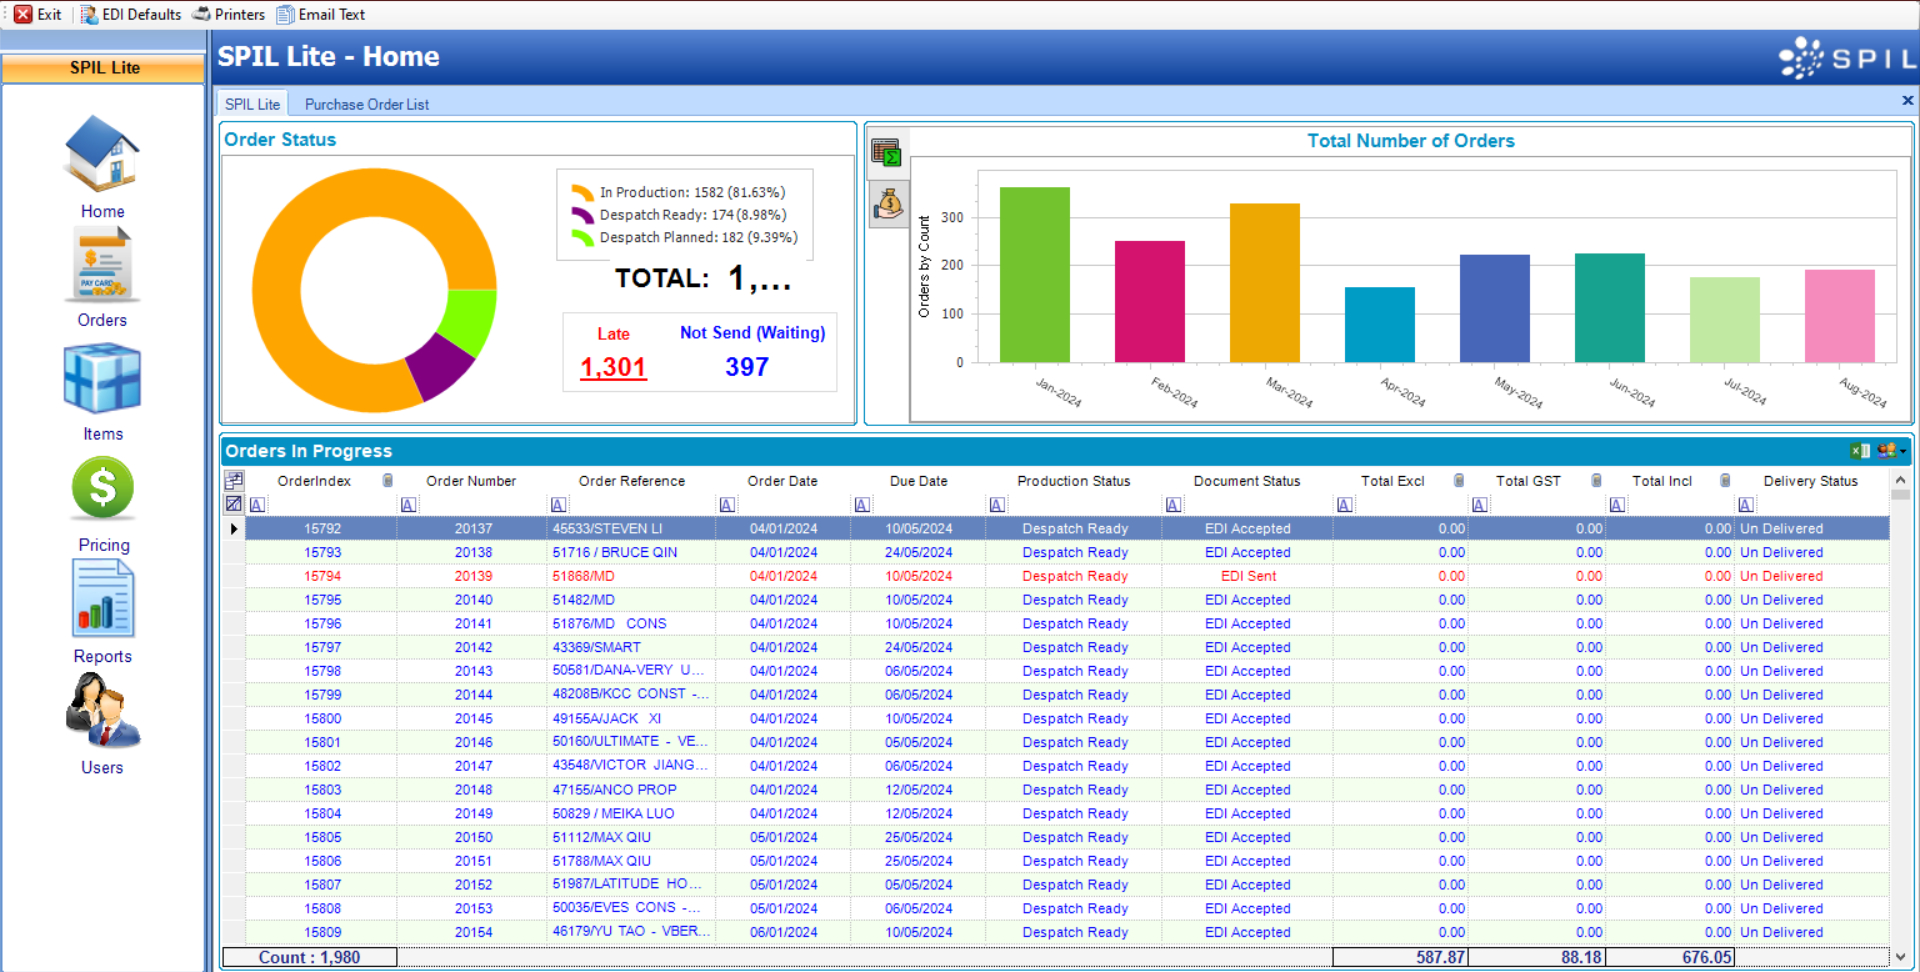Click Not Send (Waiting) count 397
The height and width of the screenshot is (972, 1920).
[x=747, y=367]
